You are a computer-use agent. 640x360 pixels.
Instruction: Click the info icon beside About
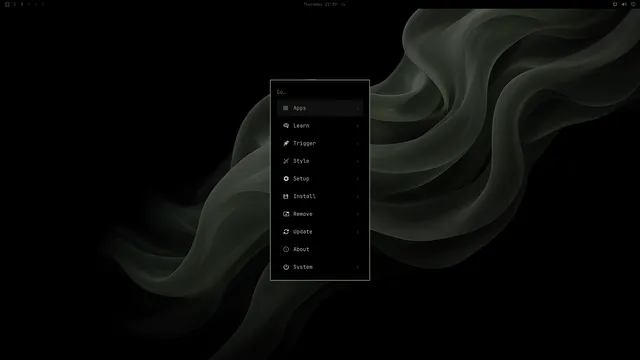[286, 249]
